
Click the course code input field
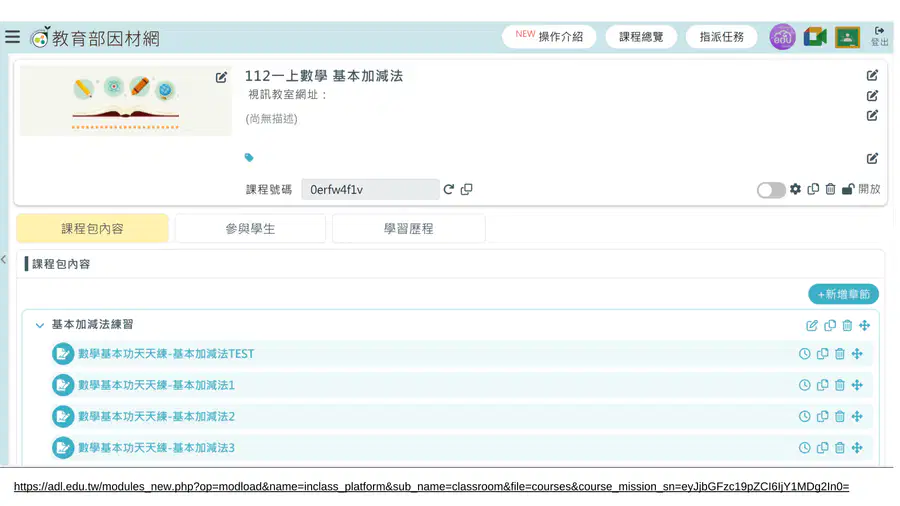coord(370,189)
